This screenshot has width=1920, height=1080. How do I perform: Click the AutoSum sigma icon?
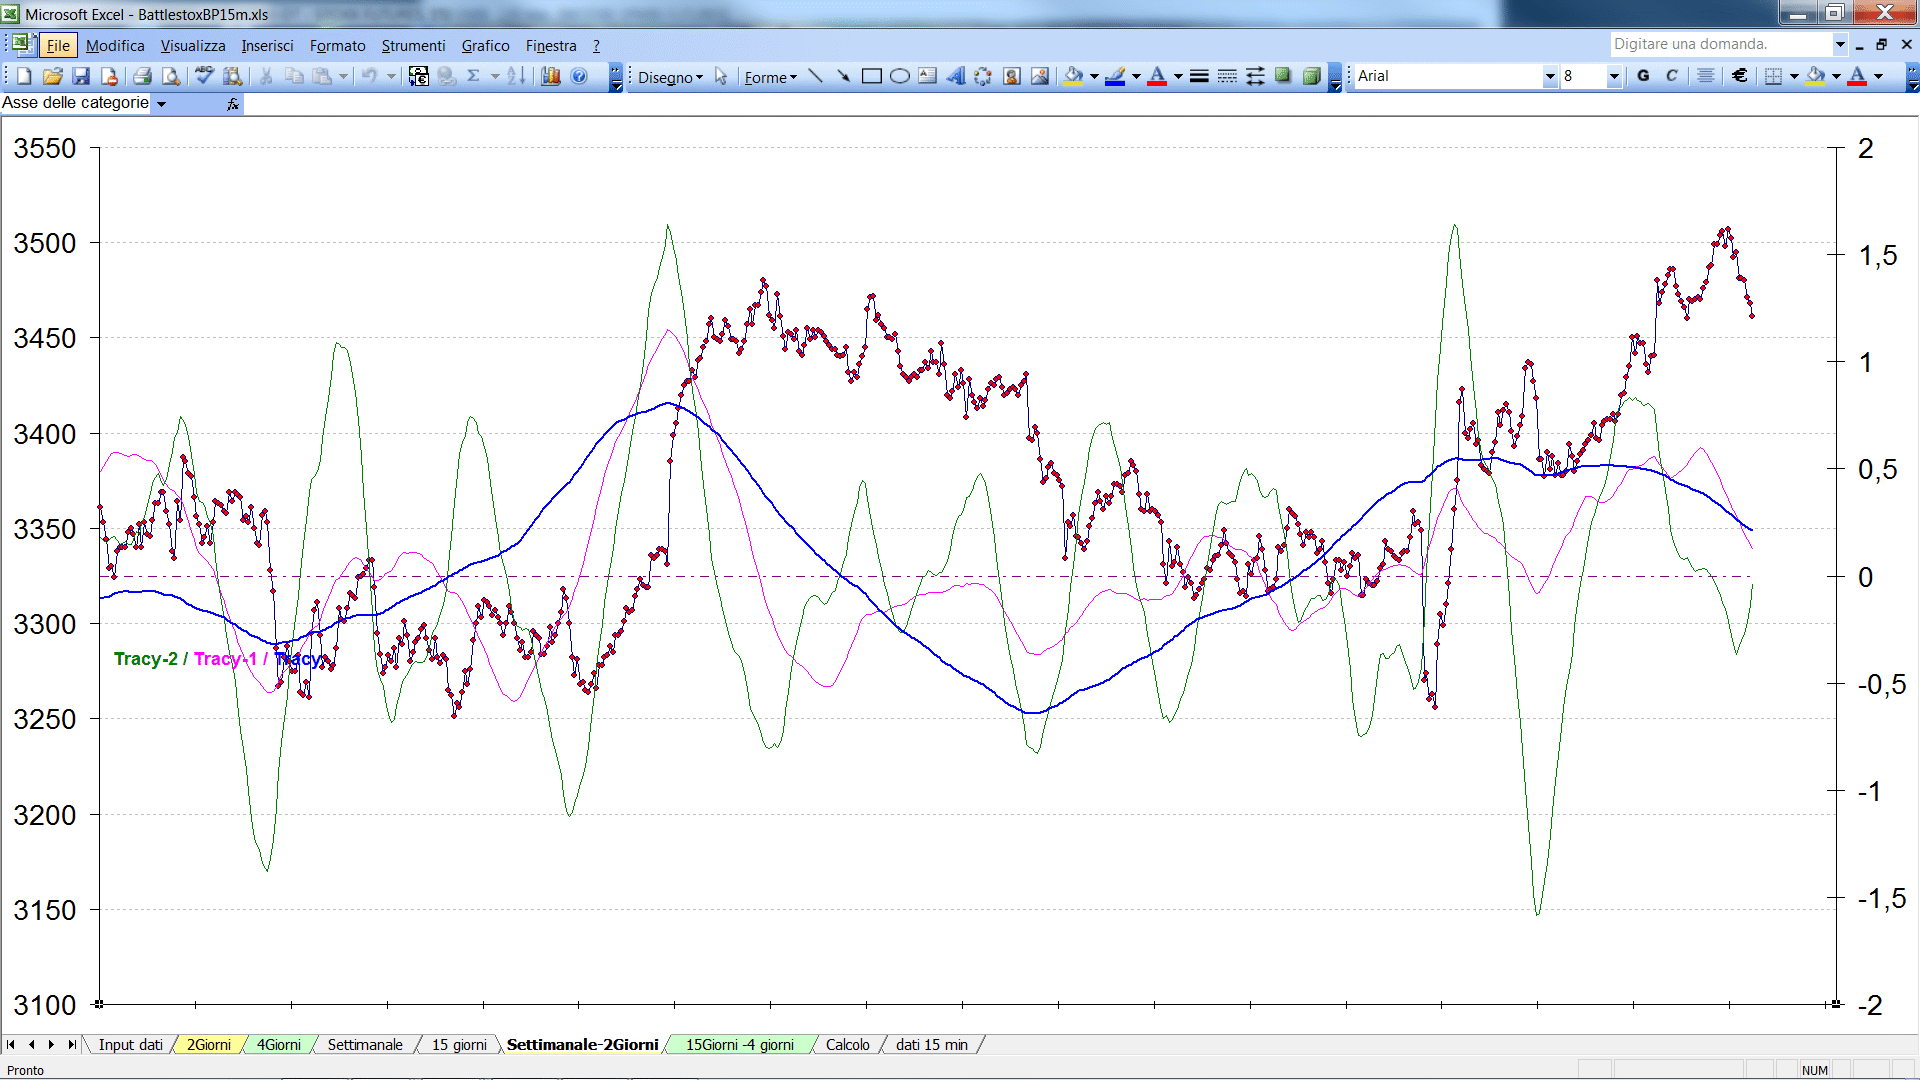[x=473, y=76]
